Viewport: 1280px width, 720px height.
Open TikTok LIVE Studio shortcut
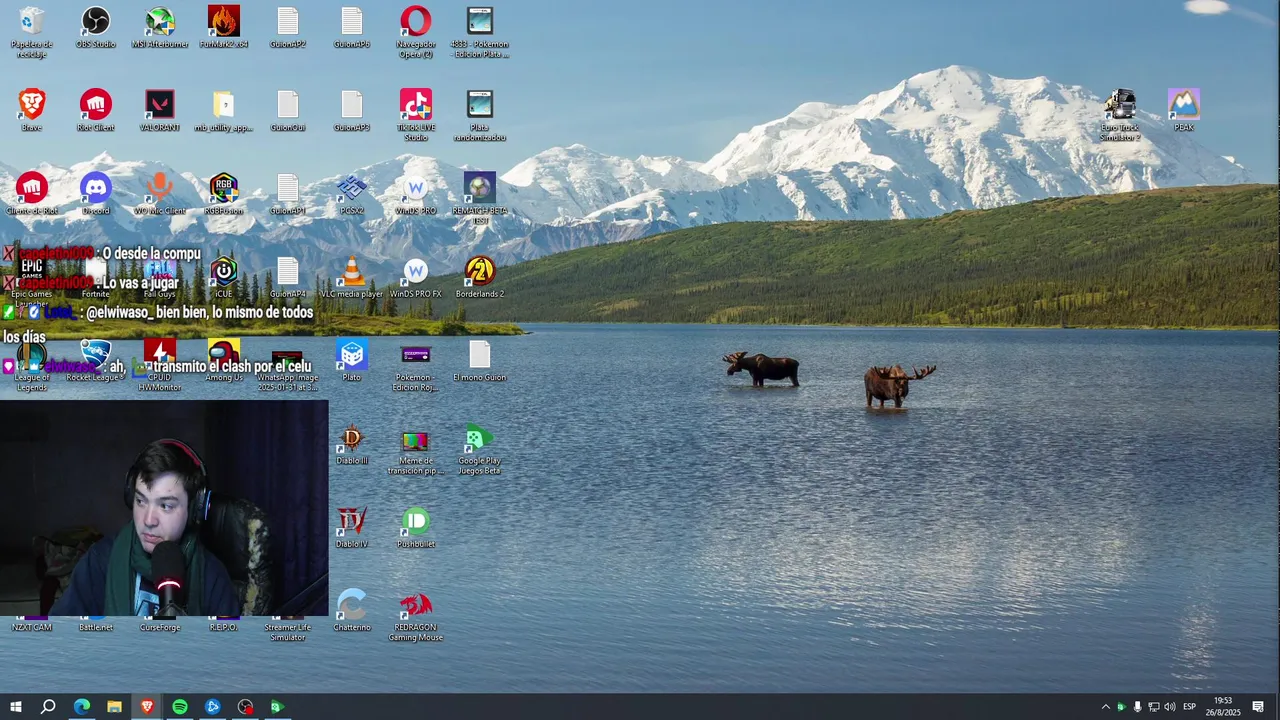pyautogui.click(x=416, y=115)
